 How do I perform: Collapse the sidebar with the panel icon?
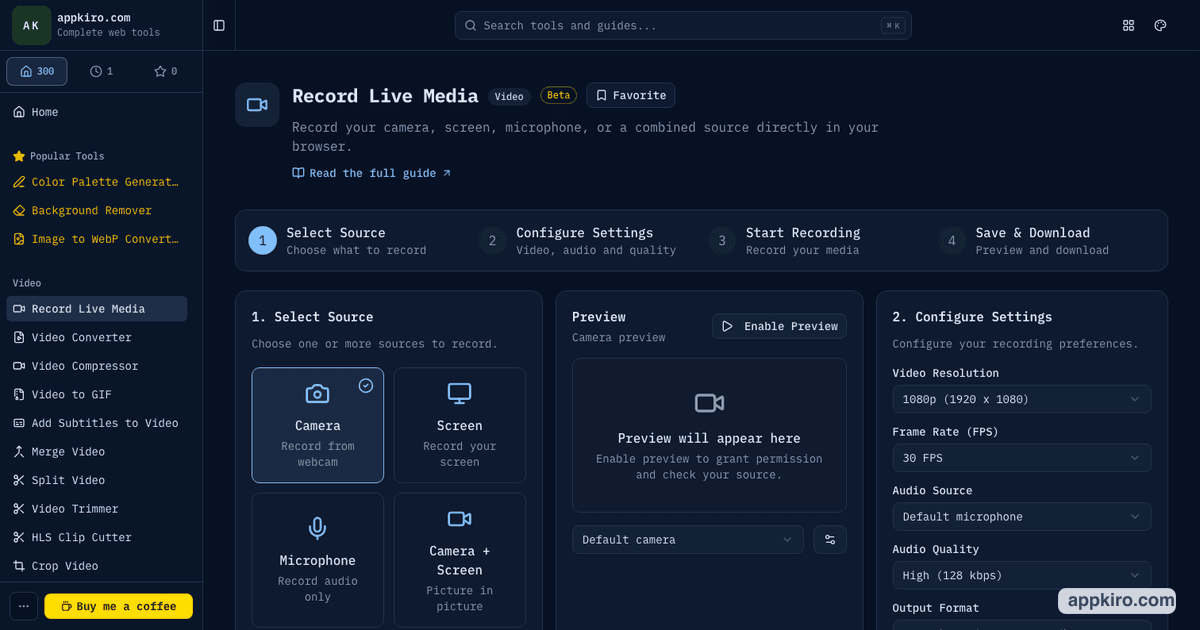coord(219,25)
